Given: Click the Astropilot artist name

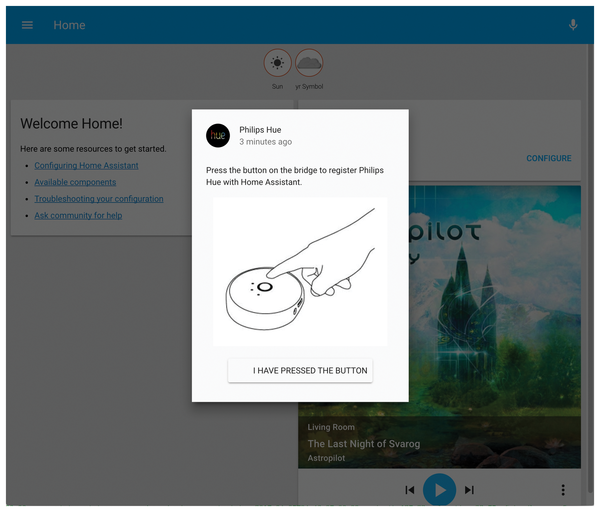Looking at the screenshot, I should (326, 458).
